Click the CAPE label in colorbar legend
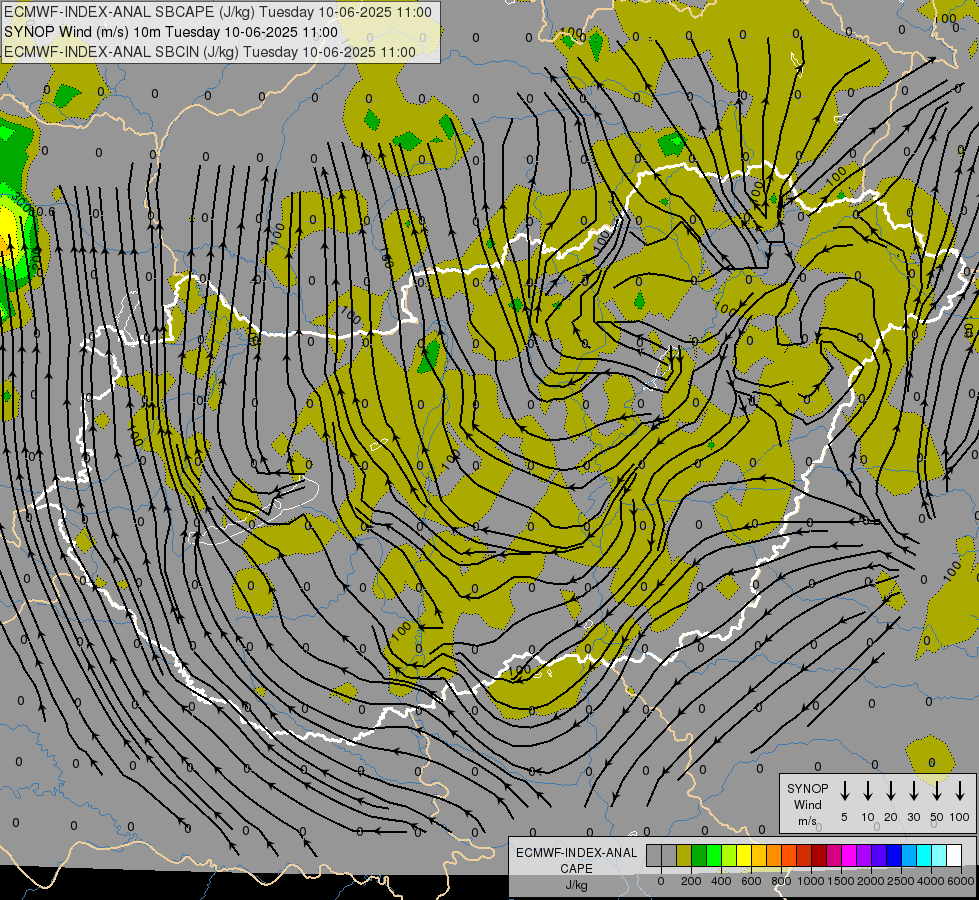The image size is (979, 900). [x=576, y=869]
